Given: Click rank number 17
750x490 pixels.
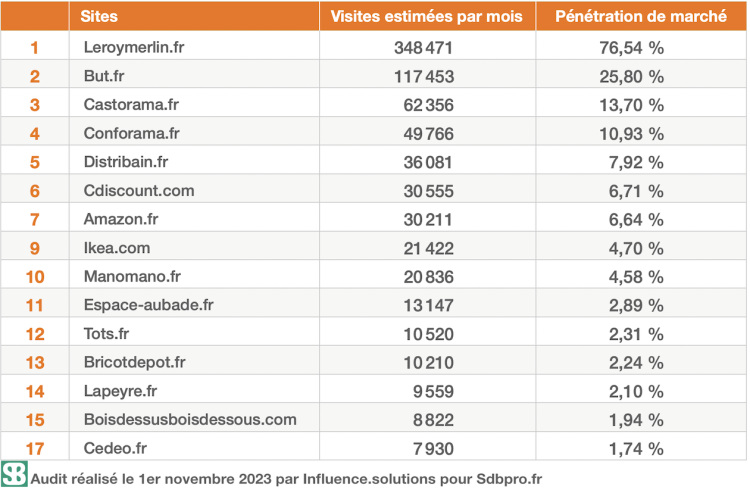Looking at the screenshot, I should (34, 449).
